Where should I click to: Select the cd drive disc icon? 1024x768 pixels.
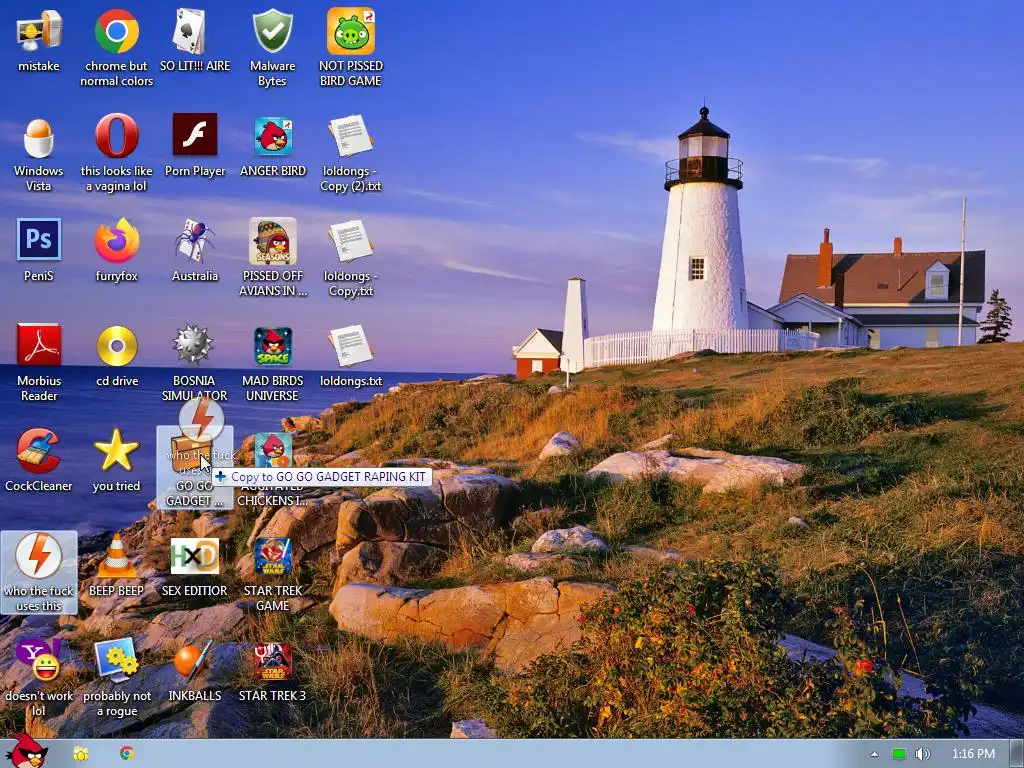click(x=117, y=345)
